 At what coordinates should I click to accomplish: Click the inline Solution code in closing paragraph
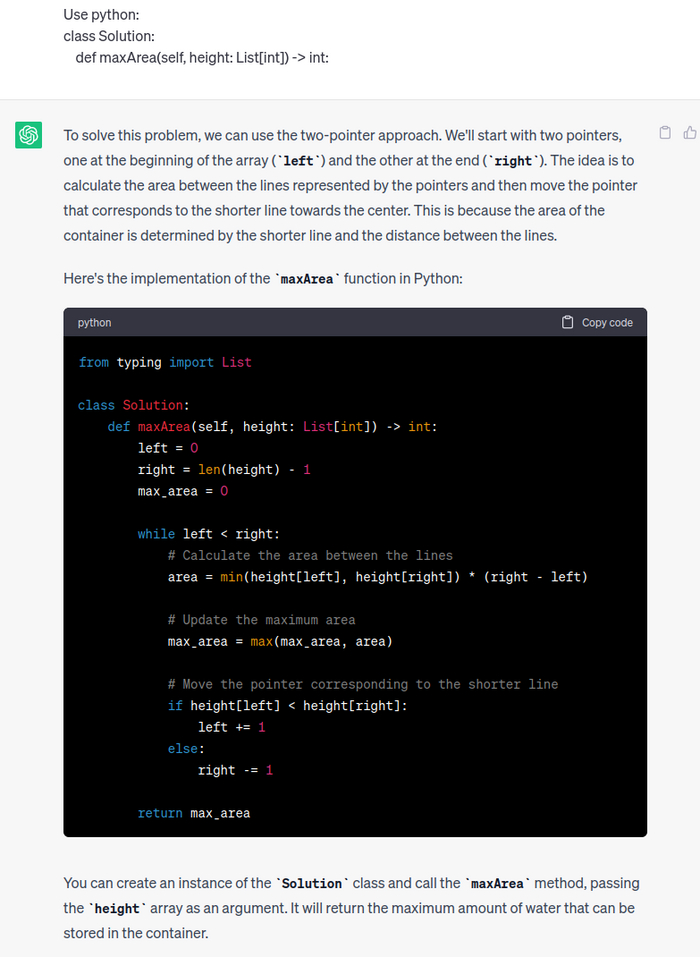pyautogui.click(x=312, y=884)
